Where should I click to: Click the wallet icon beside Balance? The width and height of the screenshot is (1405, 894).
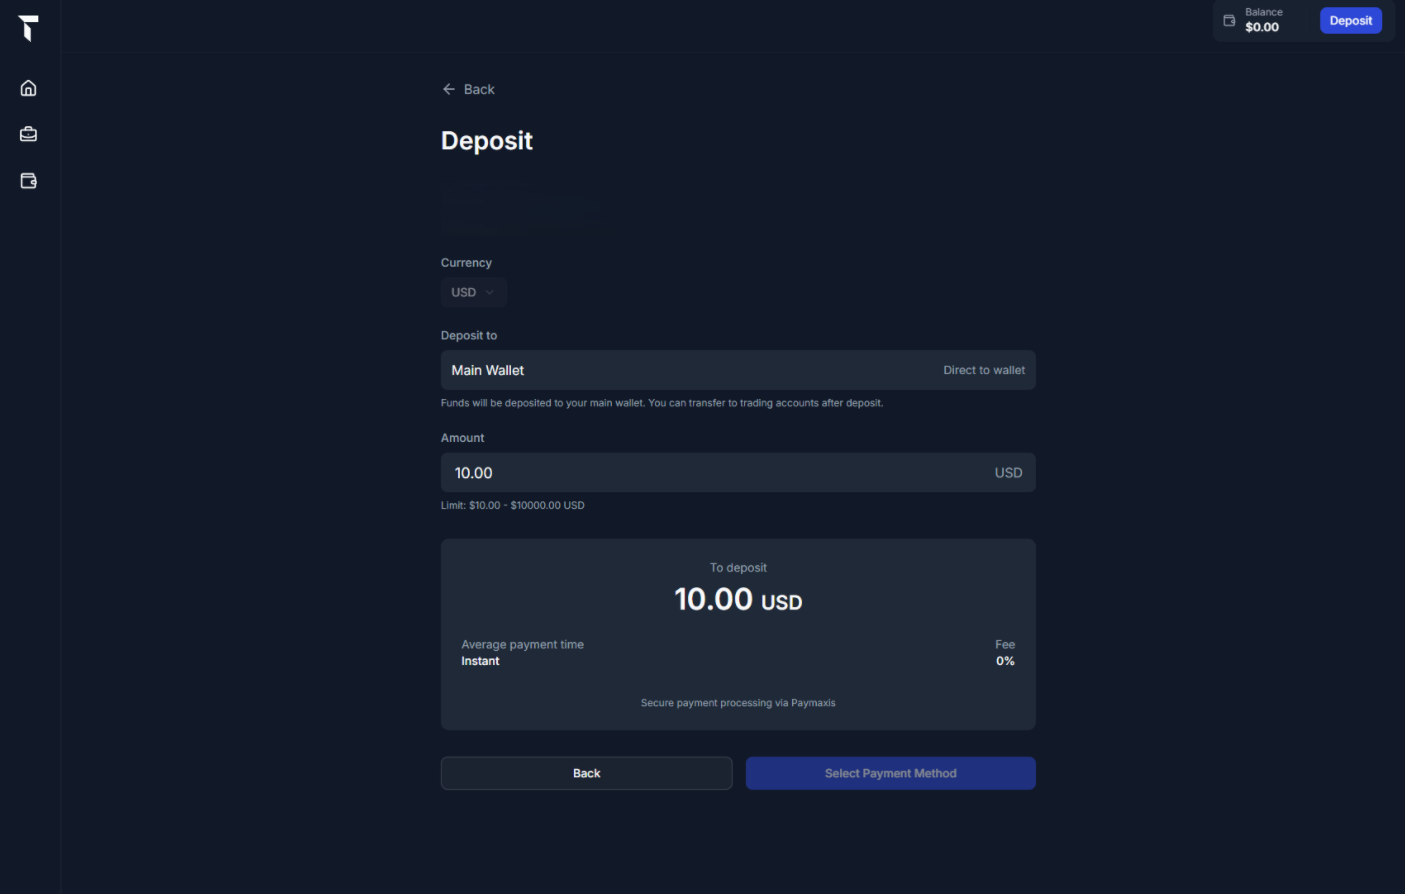[1229, 20]
